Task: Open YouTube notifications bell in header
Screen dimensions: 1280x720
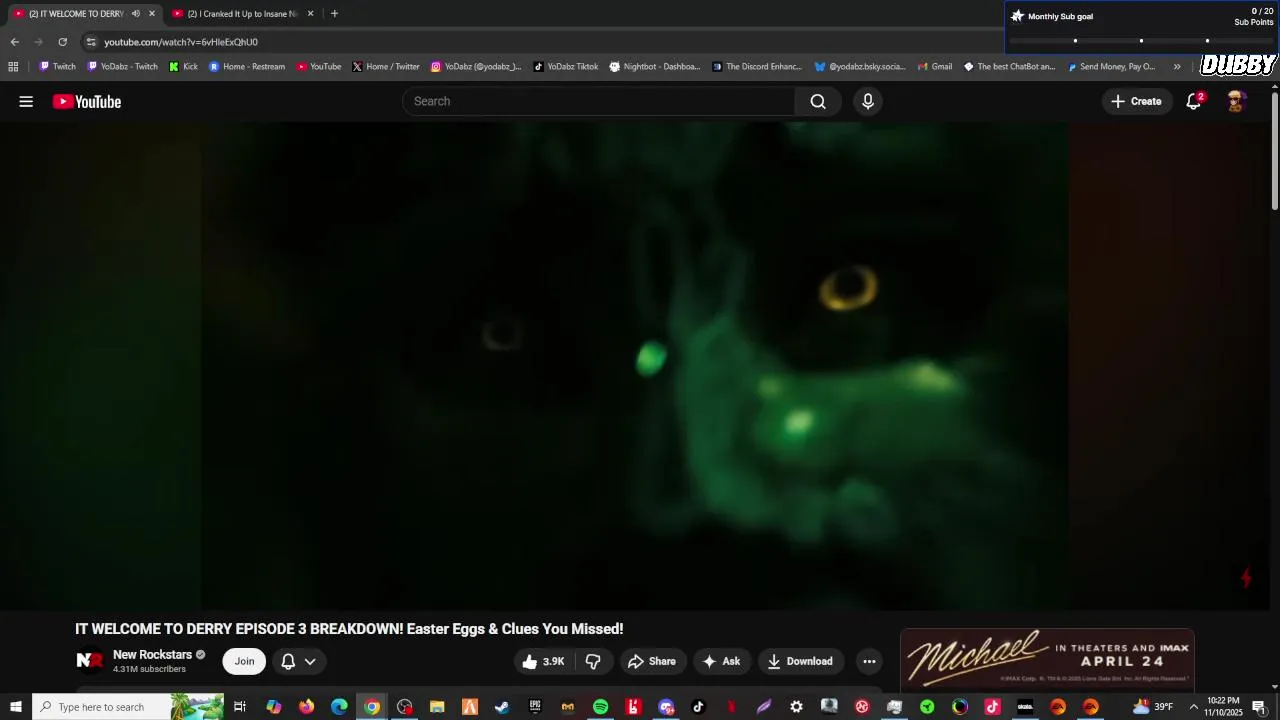Action: tap(1194, 101)
